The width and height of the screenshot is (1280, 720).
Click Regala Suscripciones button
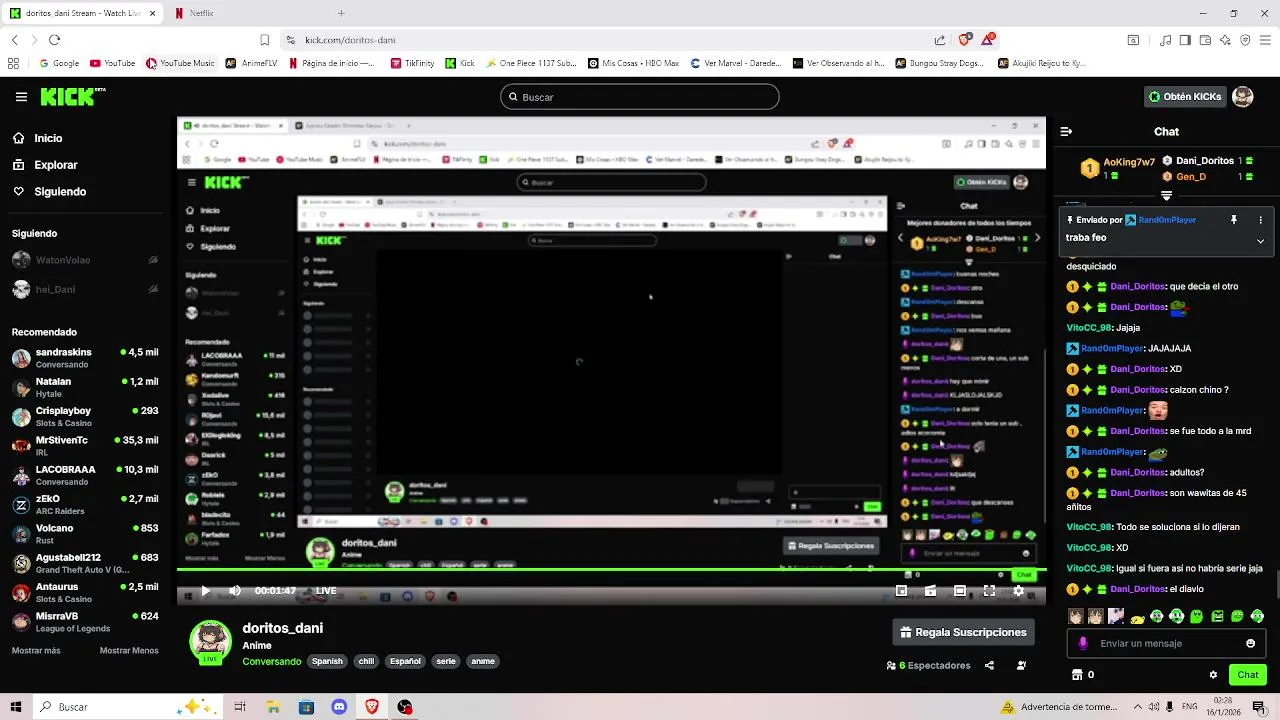click(963, 633)
